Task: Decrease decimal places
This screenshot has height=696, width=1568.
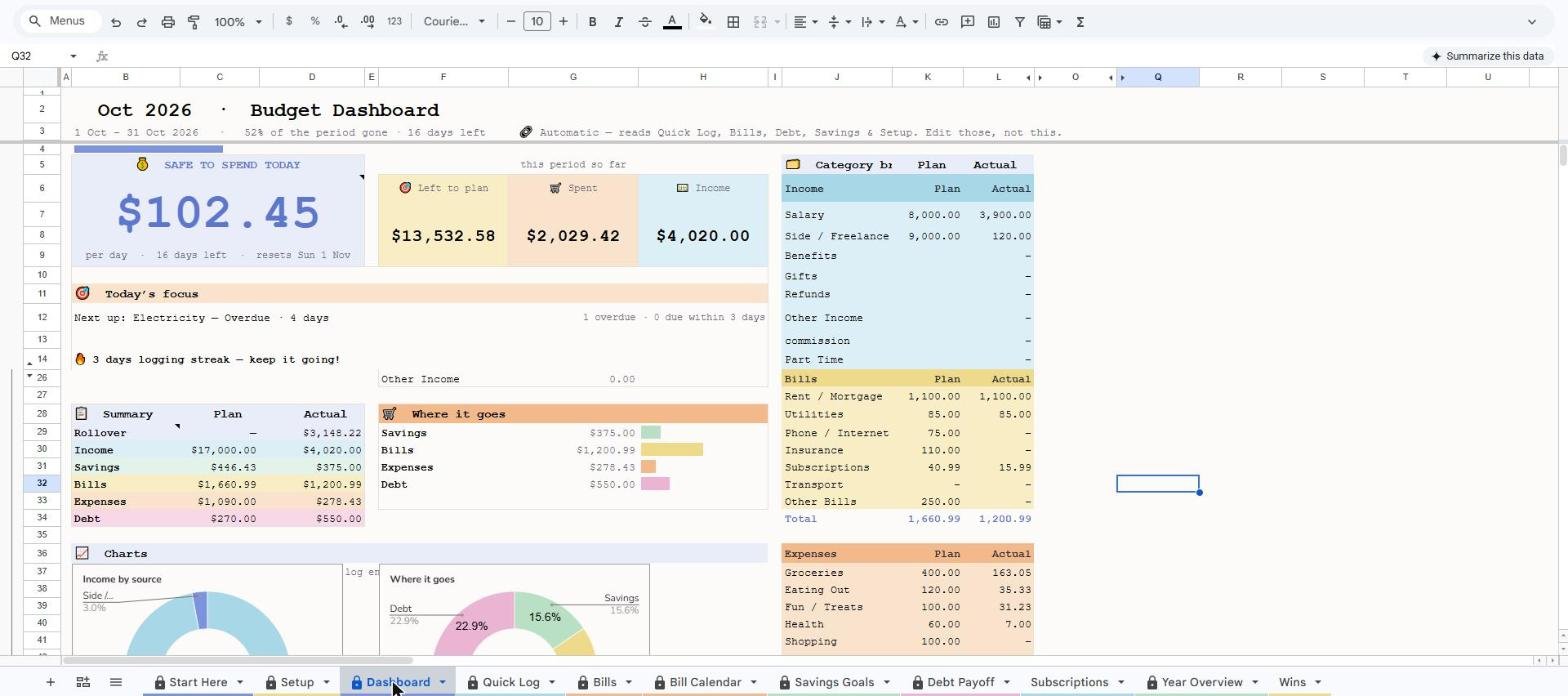Action: pos(341,22)
